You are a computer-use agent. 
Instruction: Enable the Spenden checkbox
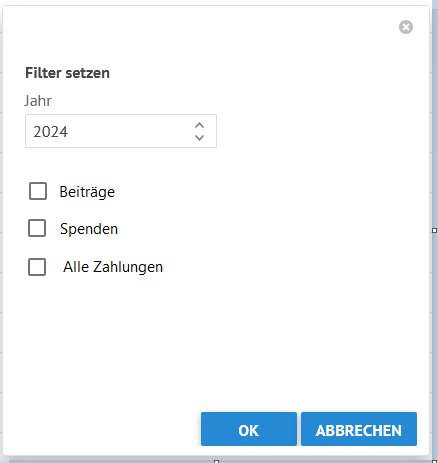click(x=37, y=228)
